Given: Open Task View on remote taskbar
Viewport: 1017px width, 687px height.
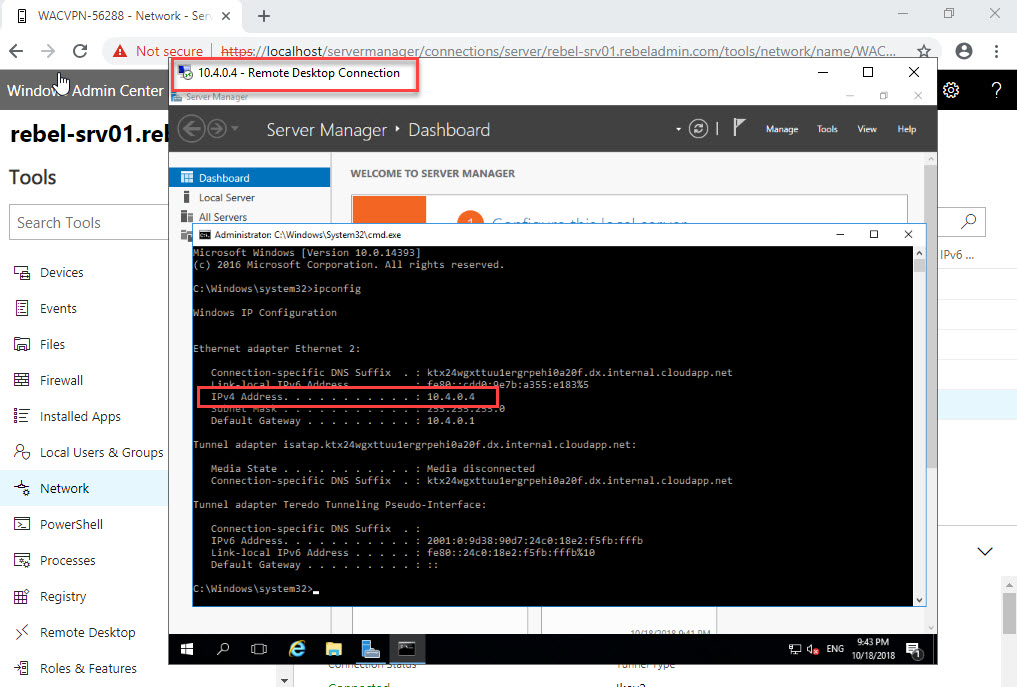Looking at the screenshot, I should point(259,649).
